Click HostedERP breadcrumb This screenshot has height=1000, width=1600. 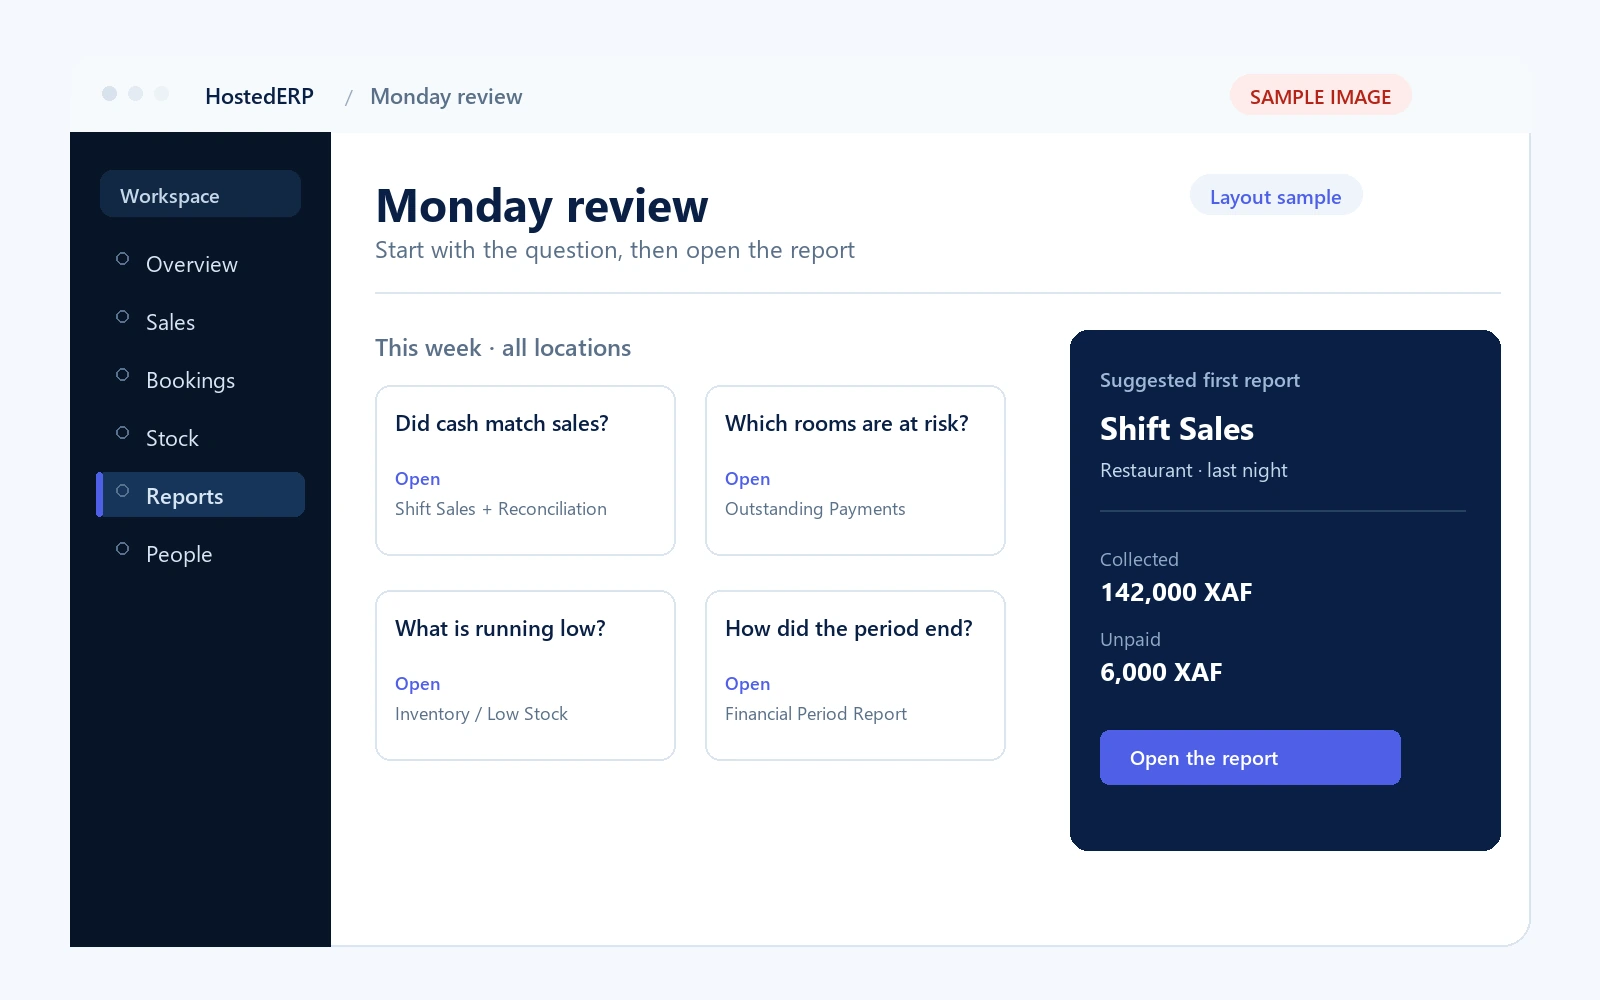coord(259,96)
